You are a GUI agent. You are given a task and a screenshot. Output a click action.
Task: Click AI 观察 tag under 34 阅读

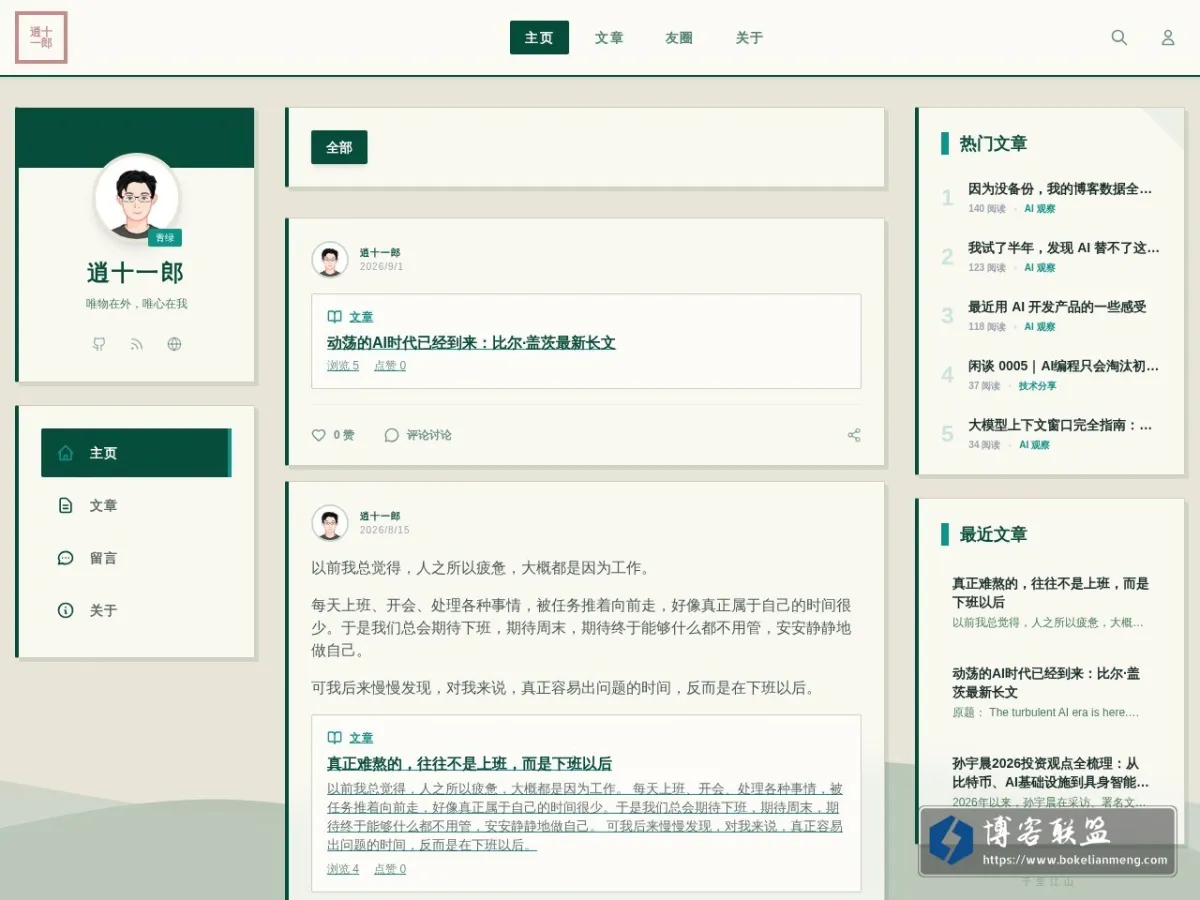point(1034,445)
